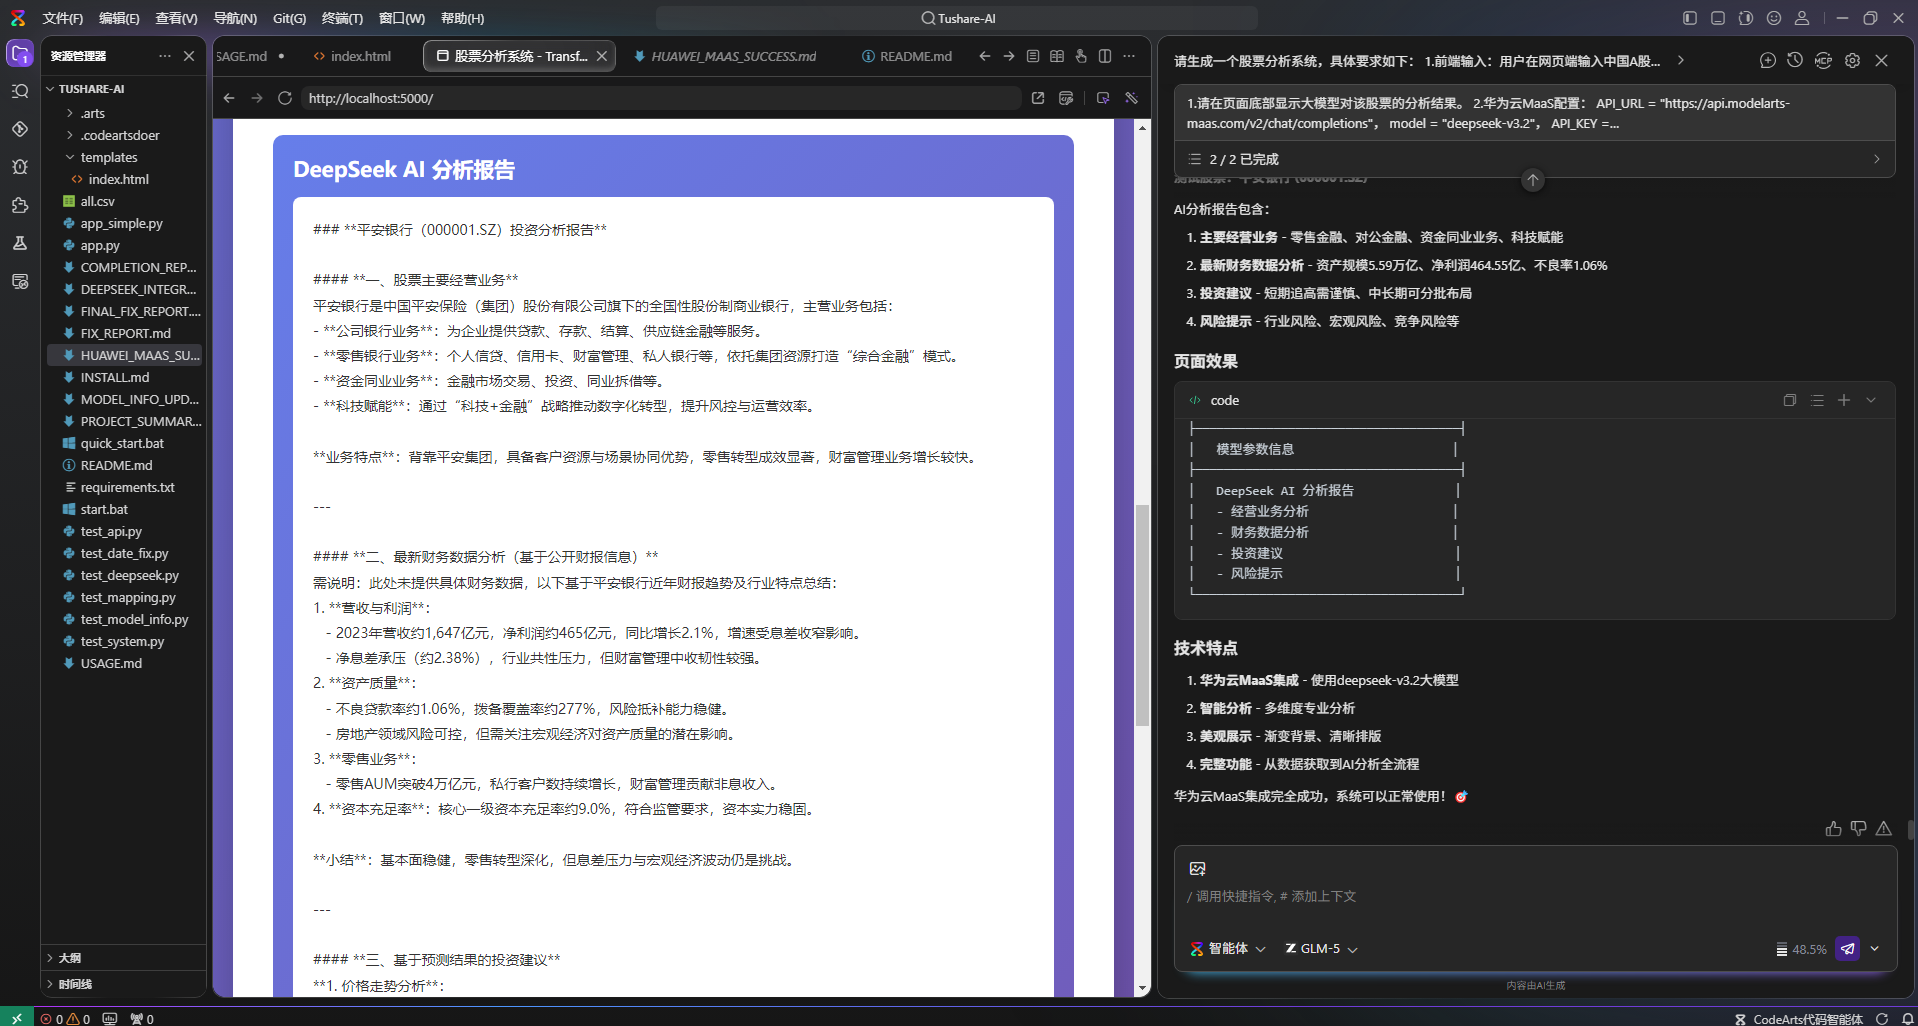Image resolution: width=1918 pixels, height=1026 pixels.
Task: Click thumbs up on AI response
Action: (1833, 829)
